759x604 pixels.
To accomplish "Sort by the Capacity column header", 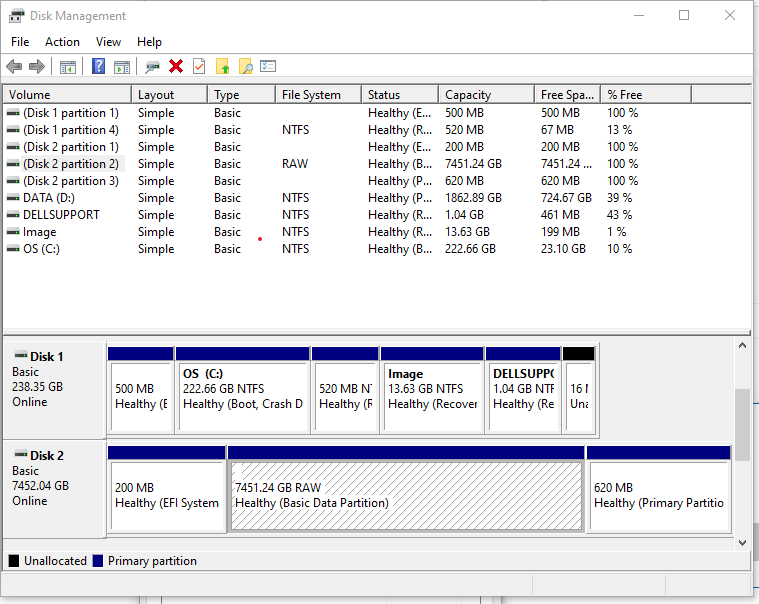I will [486, 95].
